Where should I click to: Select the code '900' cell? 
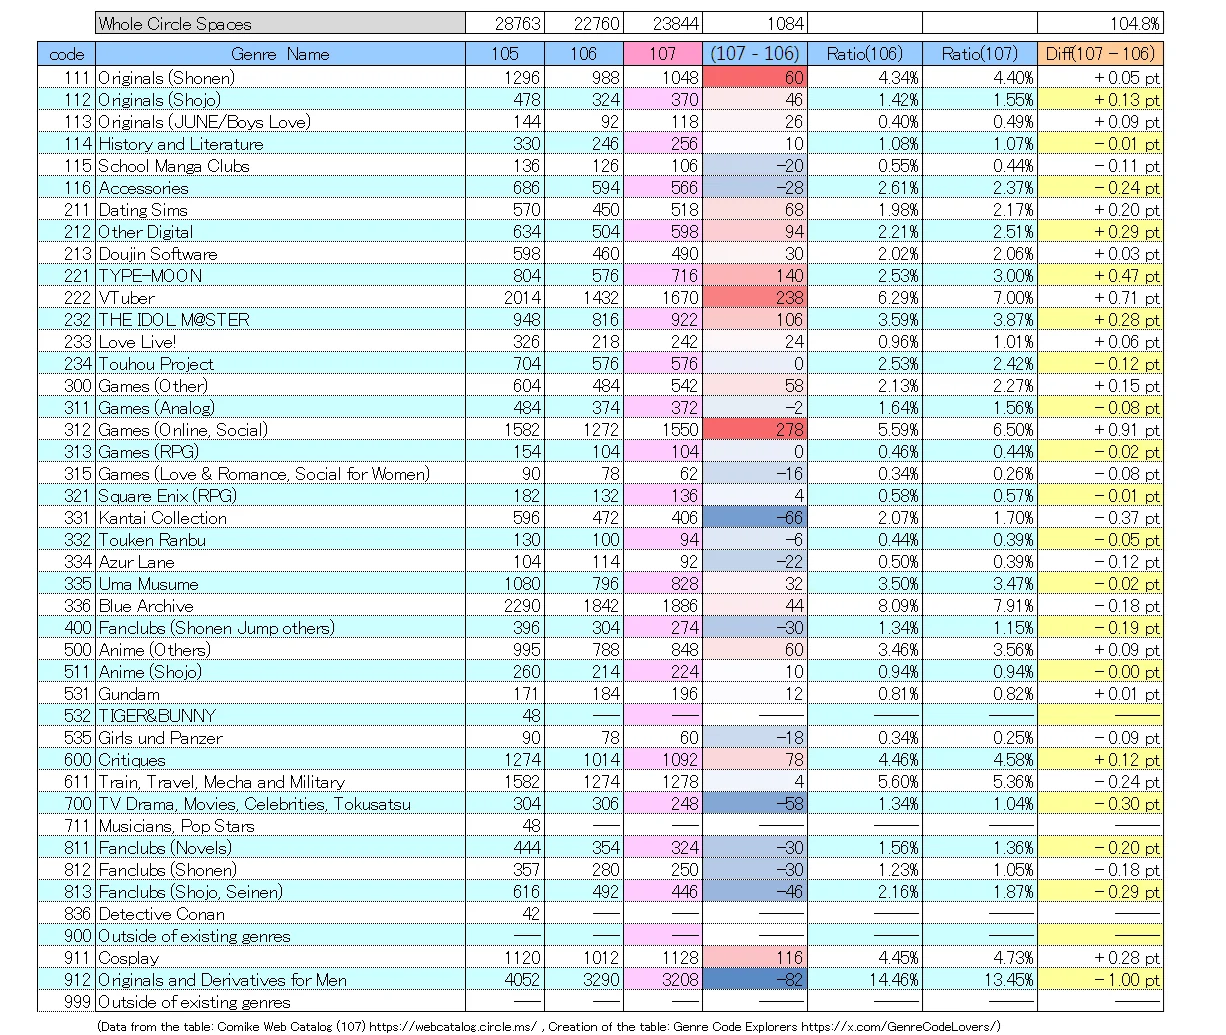click(66, 936)
